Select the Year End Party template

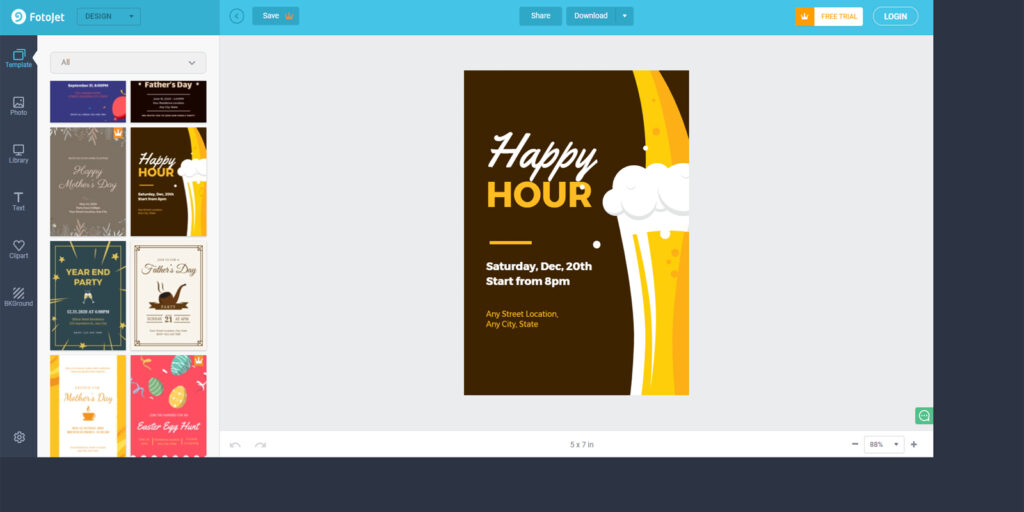point(88,295)
